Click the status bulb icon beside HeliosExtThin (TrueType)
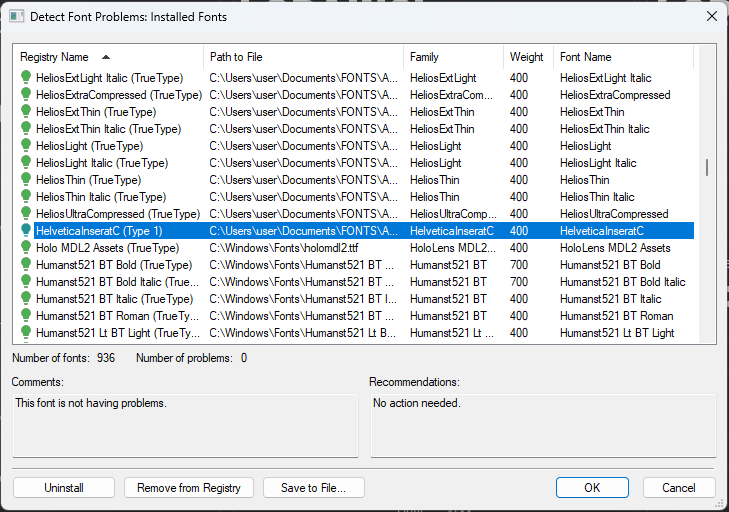Viewport: 729px width, 512px height. click(26, 112)
